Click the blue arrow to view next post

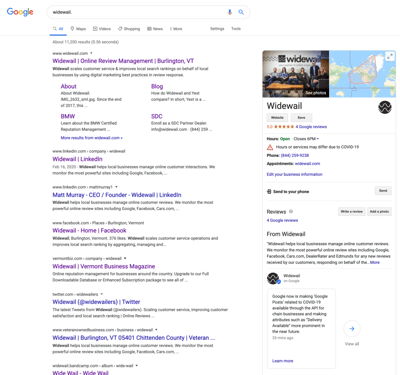click(352, 329)
